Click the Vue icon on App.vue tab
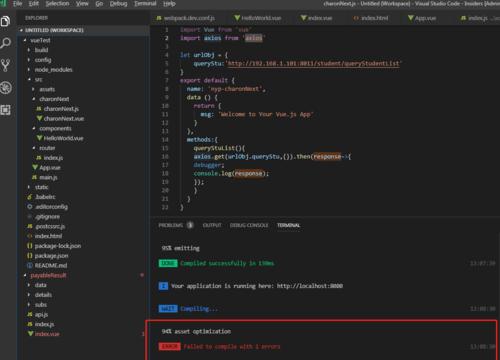Image resolution: width=500 pixels, height=360 pixels. coord(411,18)
